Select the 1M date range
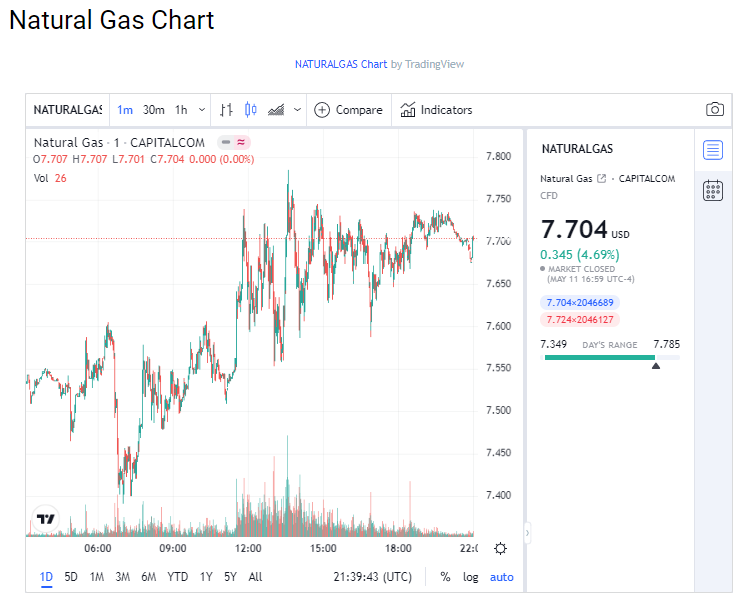Viewport: 746px width, 608px height. (x=97, y=577)
